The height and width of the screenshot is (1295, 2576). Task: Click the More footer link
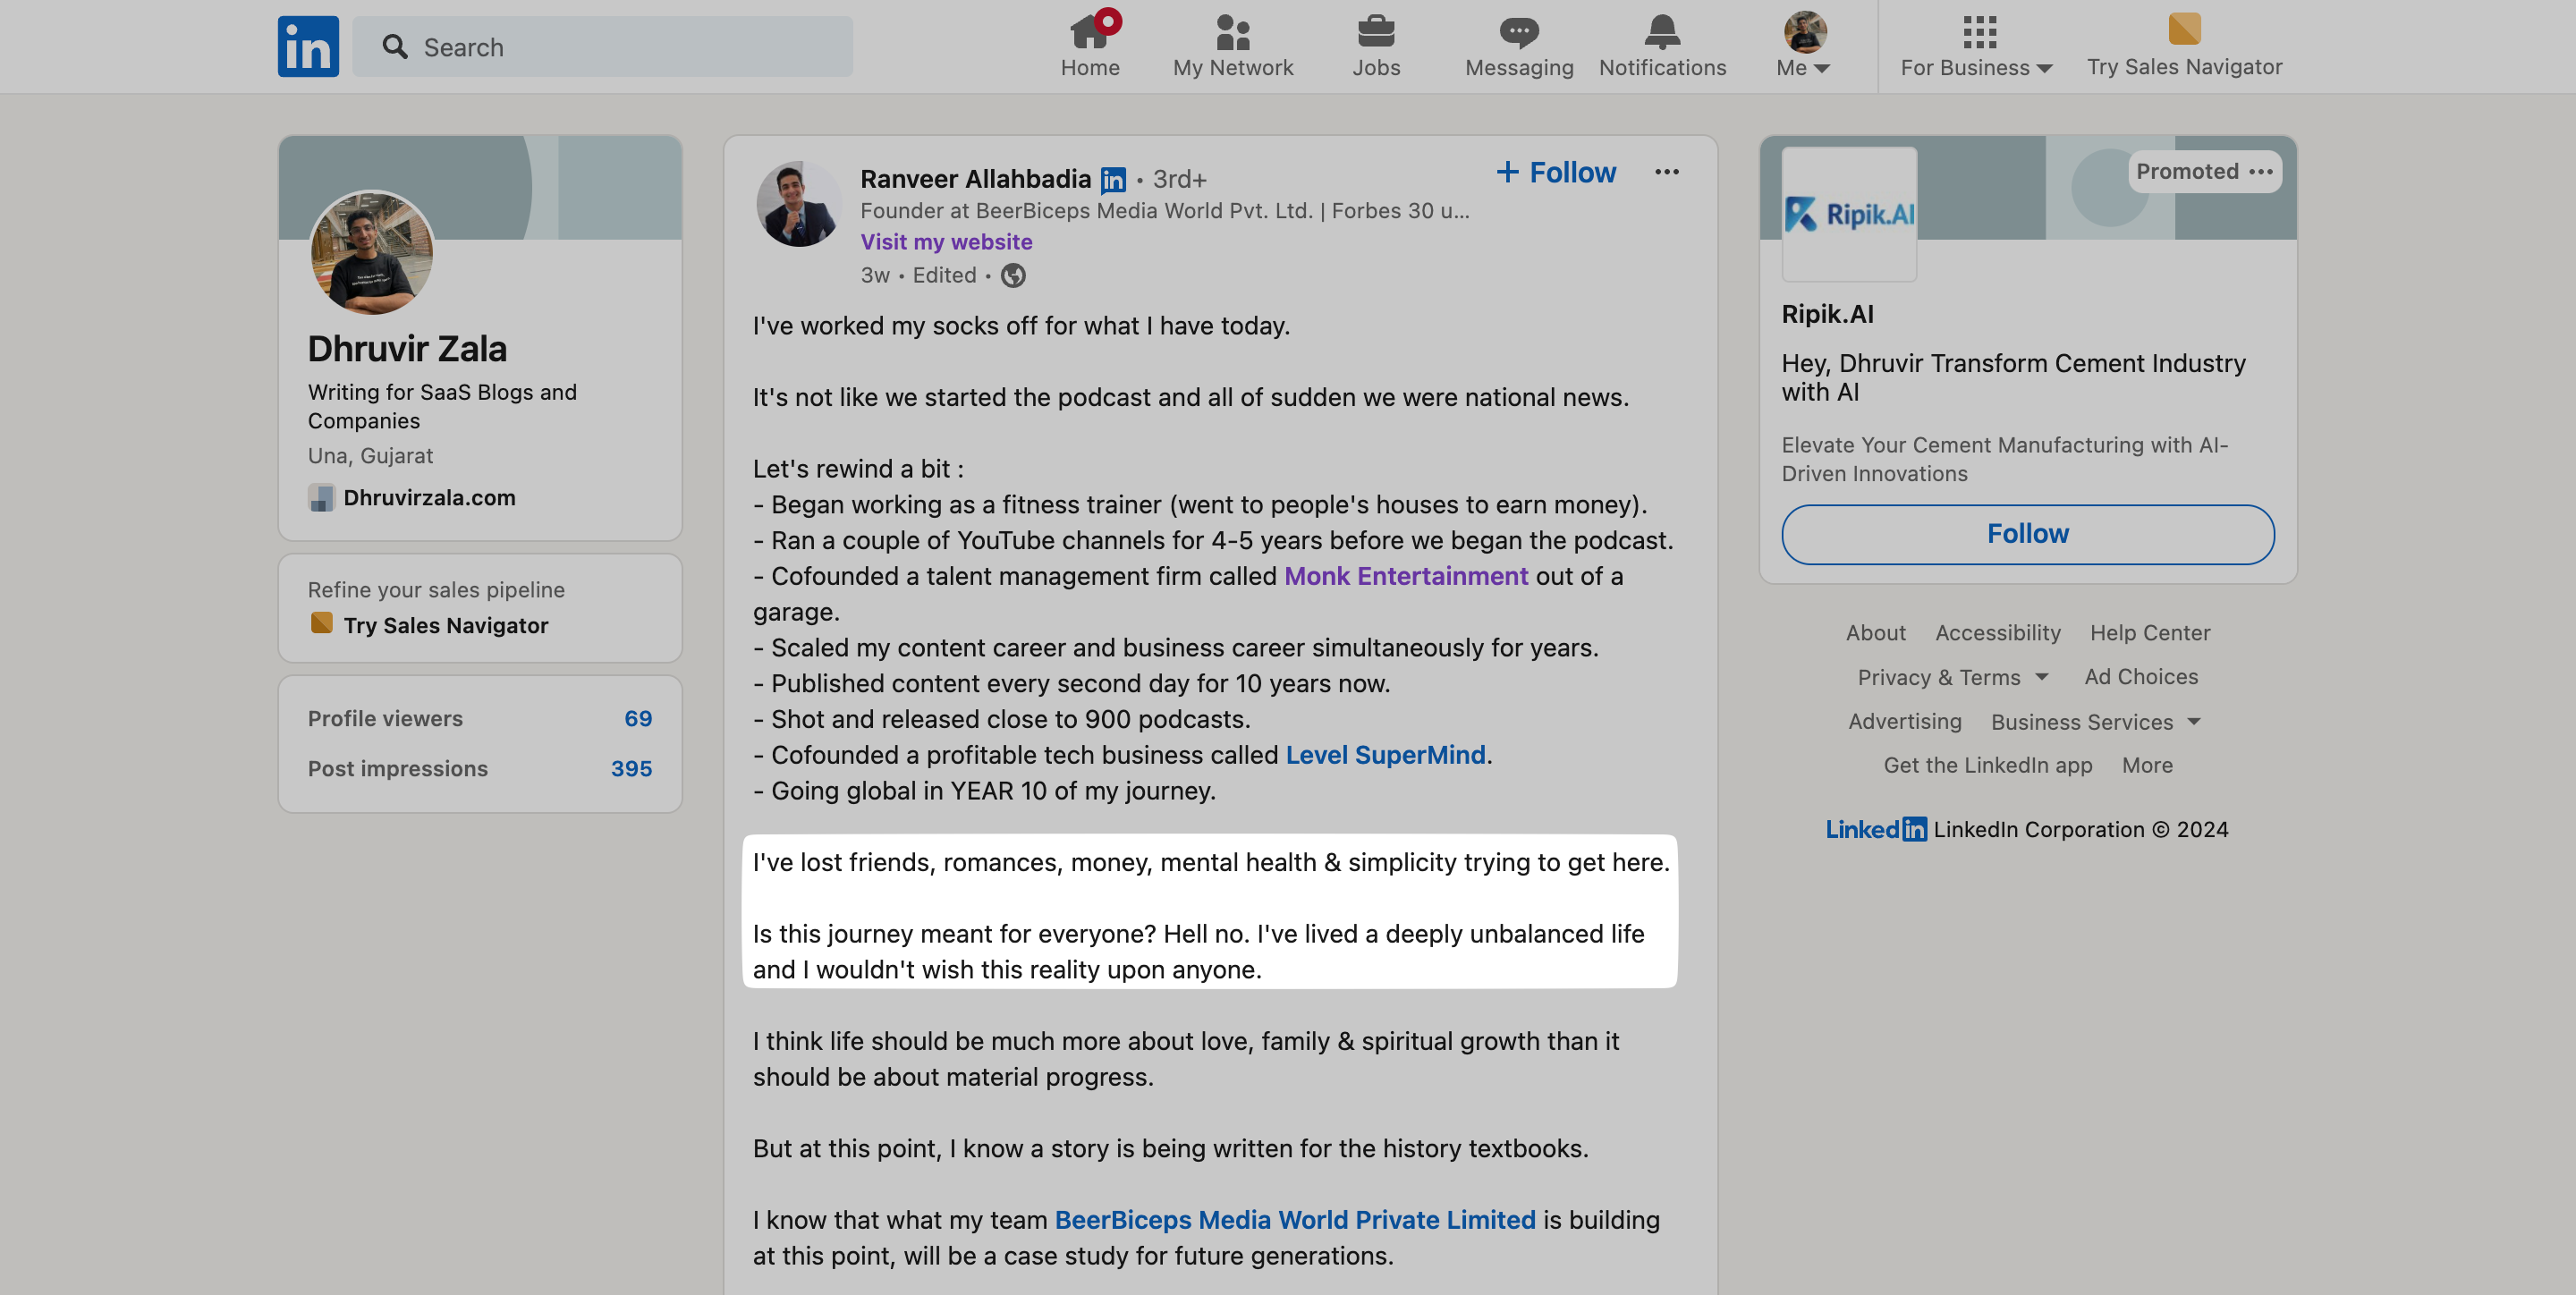click(2147, 765)
